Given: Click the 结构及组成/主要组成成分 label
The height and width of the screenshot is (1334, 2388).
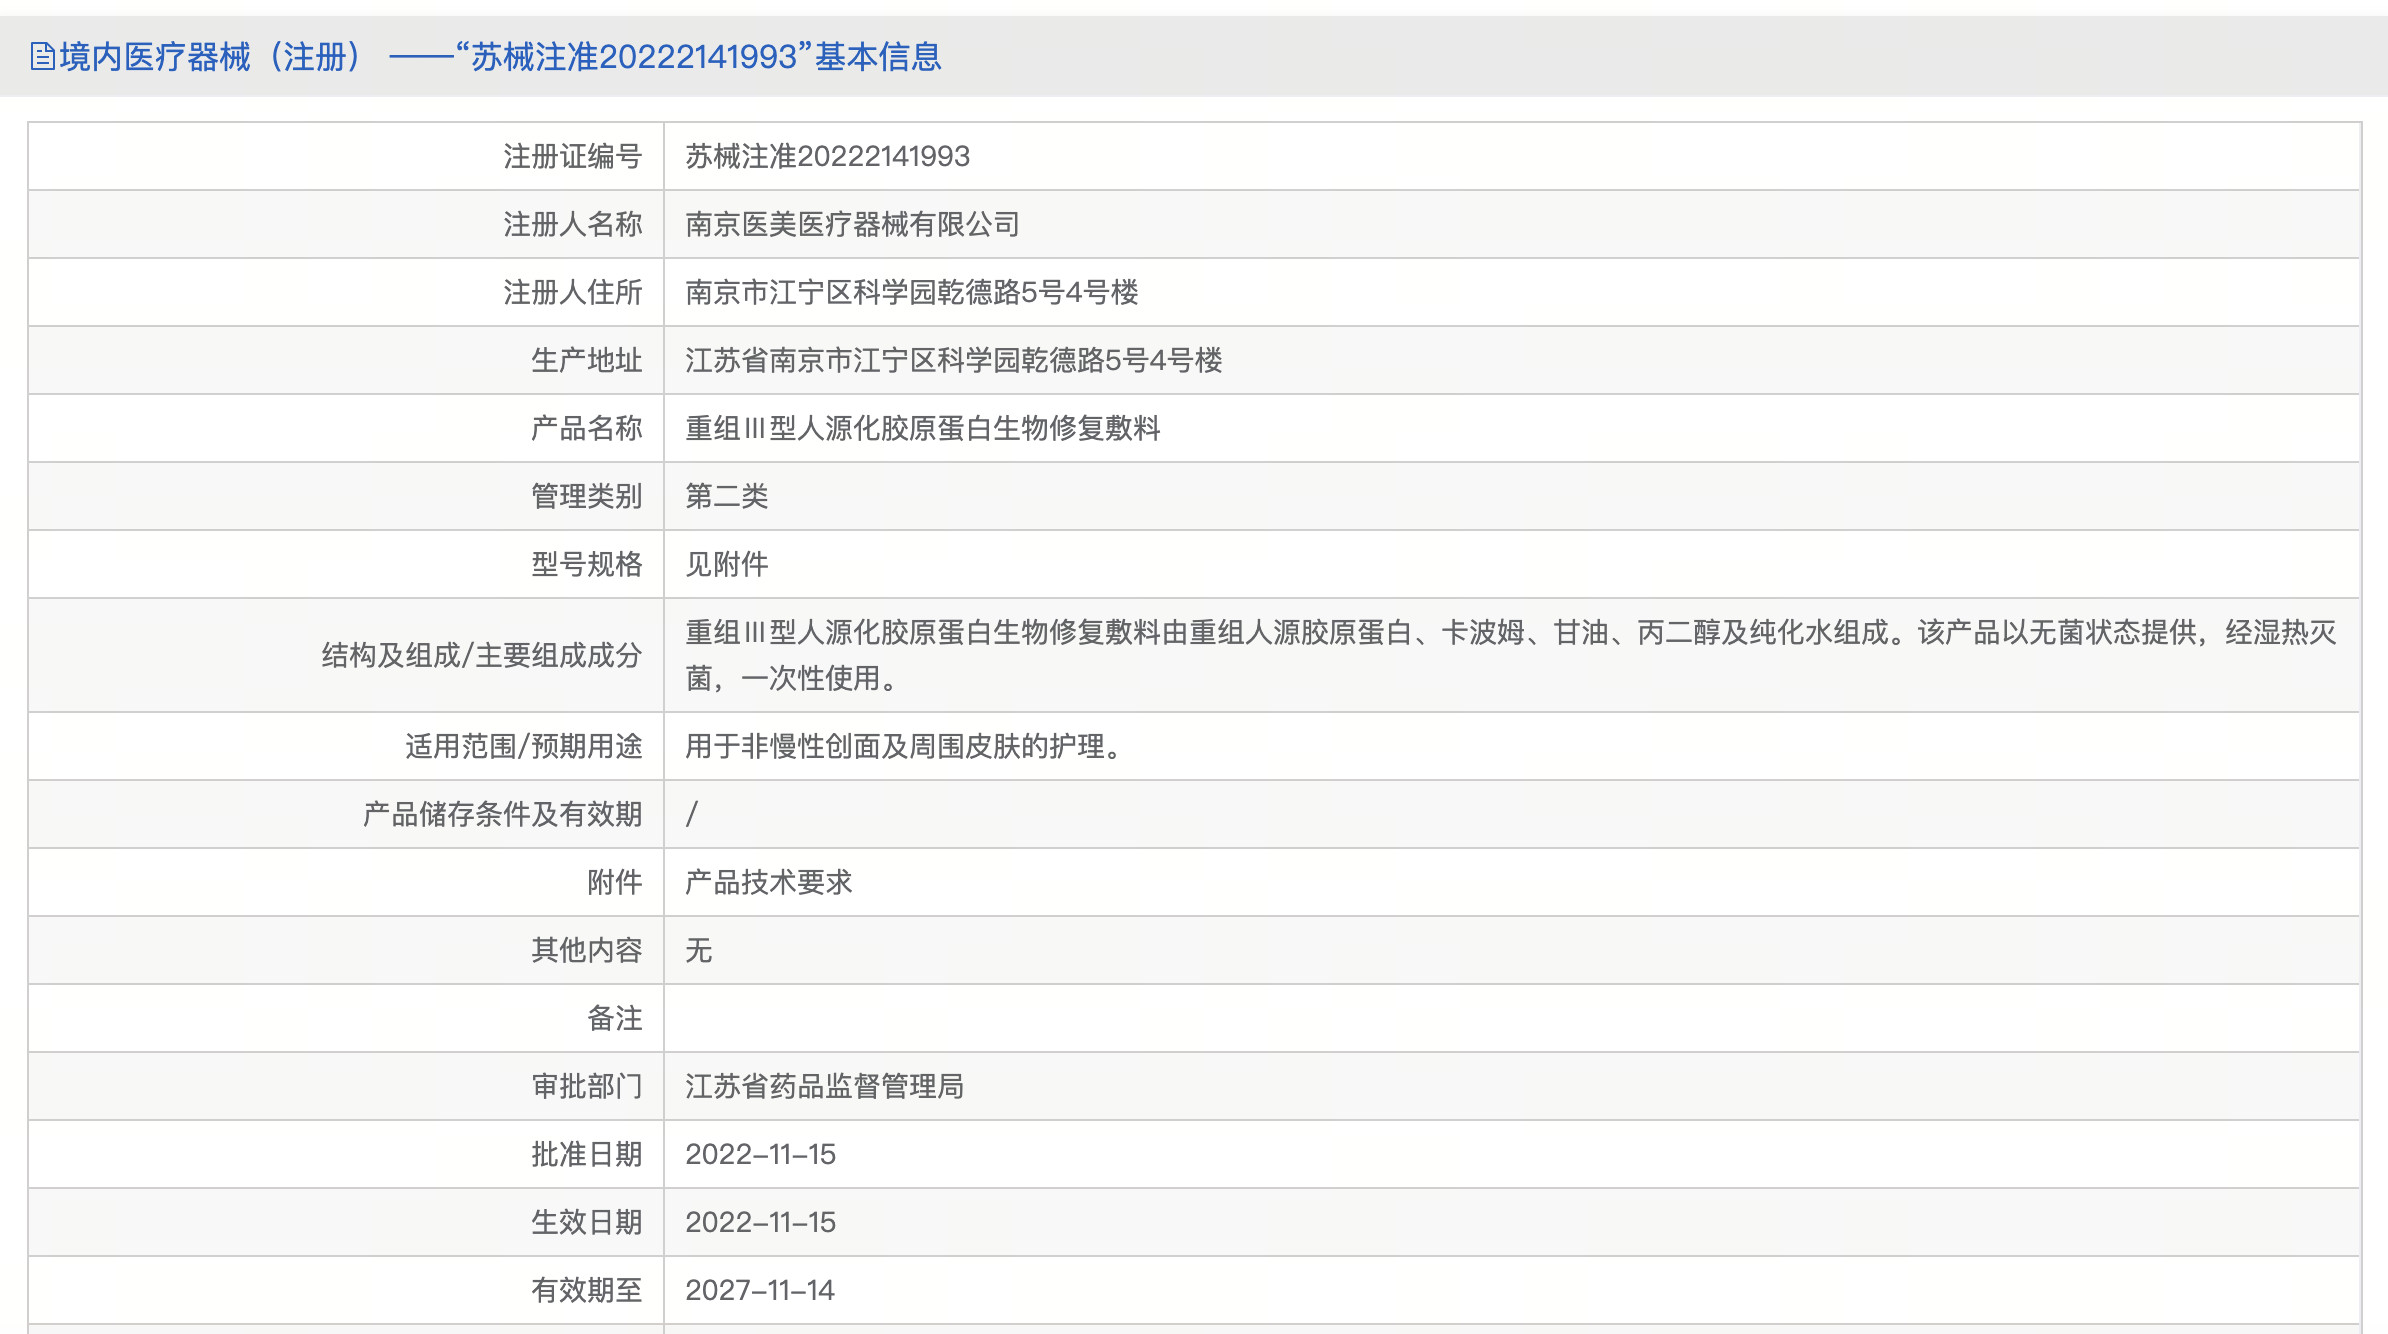Looking at the screenshot, I should (x=481, y=656).
